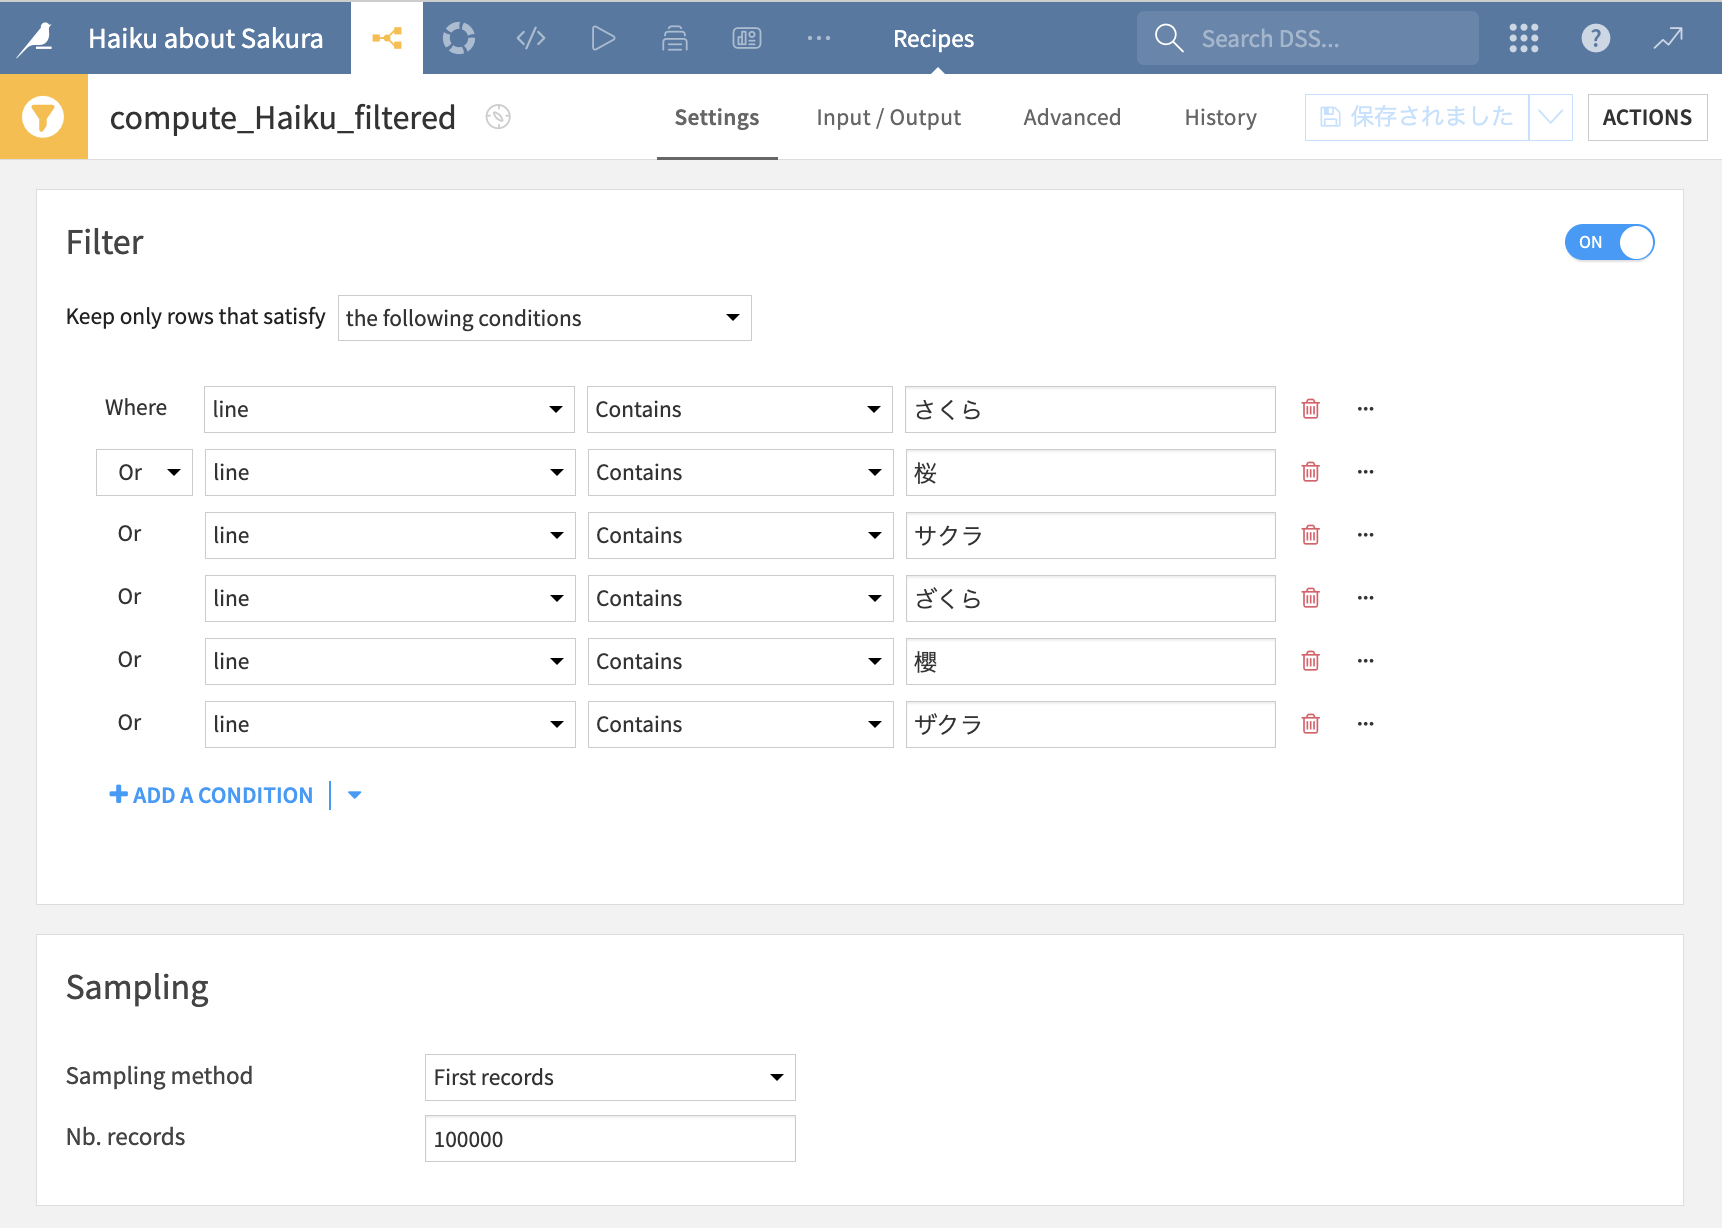The height and width of the screenshot is (1228, 1722).
Task: Open more options for the 櫻 condition
Action: (1366, 661)
